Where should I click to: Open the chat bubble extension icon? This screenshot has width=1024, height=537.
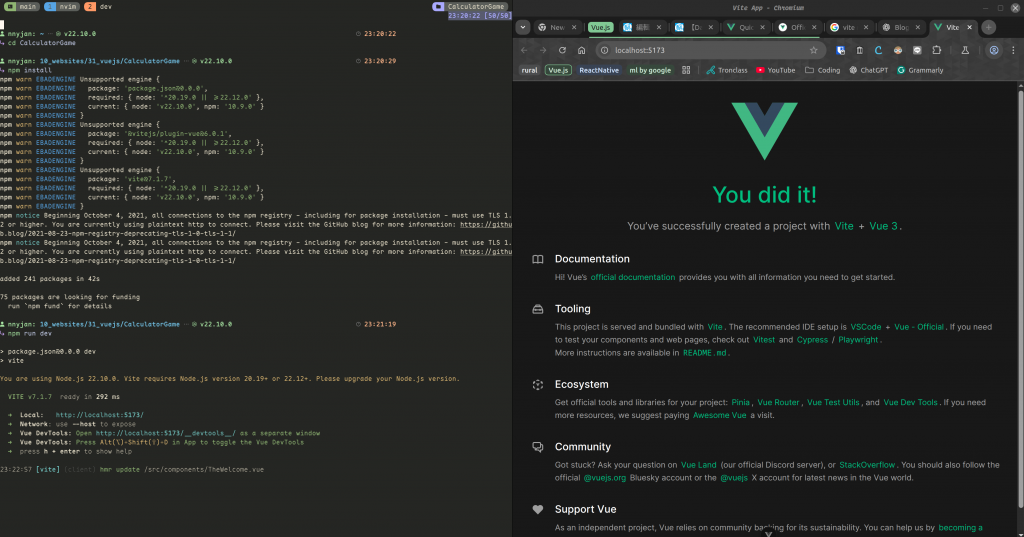tap(917, 50)
